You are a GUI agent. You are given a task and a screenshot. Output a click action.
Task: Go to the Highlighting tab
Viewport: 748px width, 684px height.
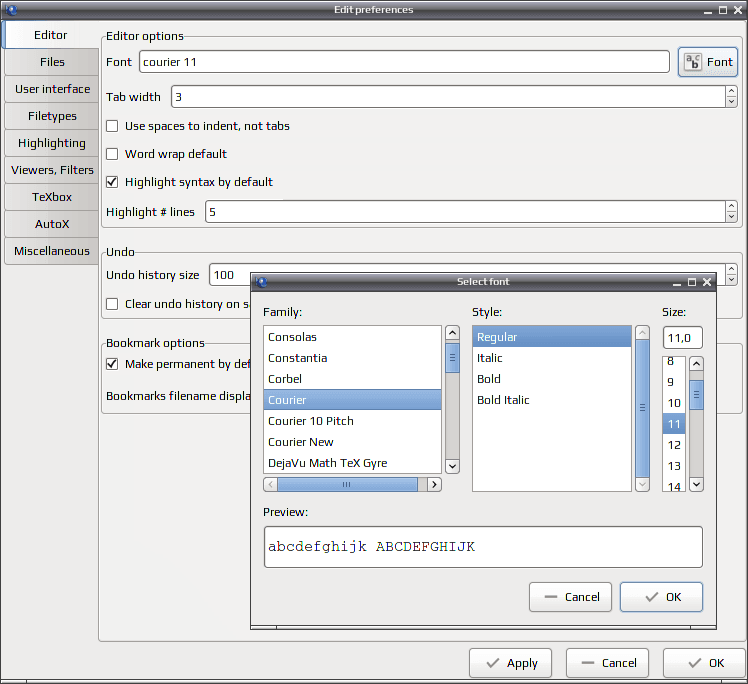[x=52, y=143]
